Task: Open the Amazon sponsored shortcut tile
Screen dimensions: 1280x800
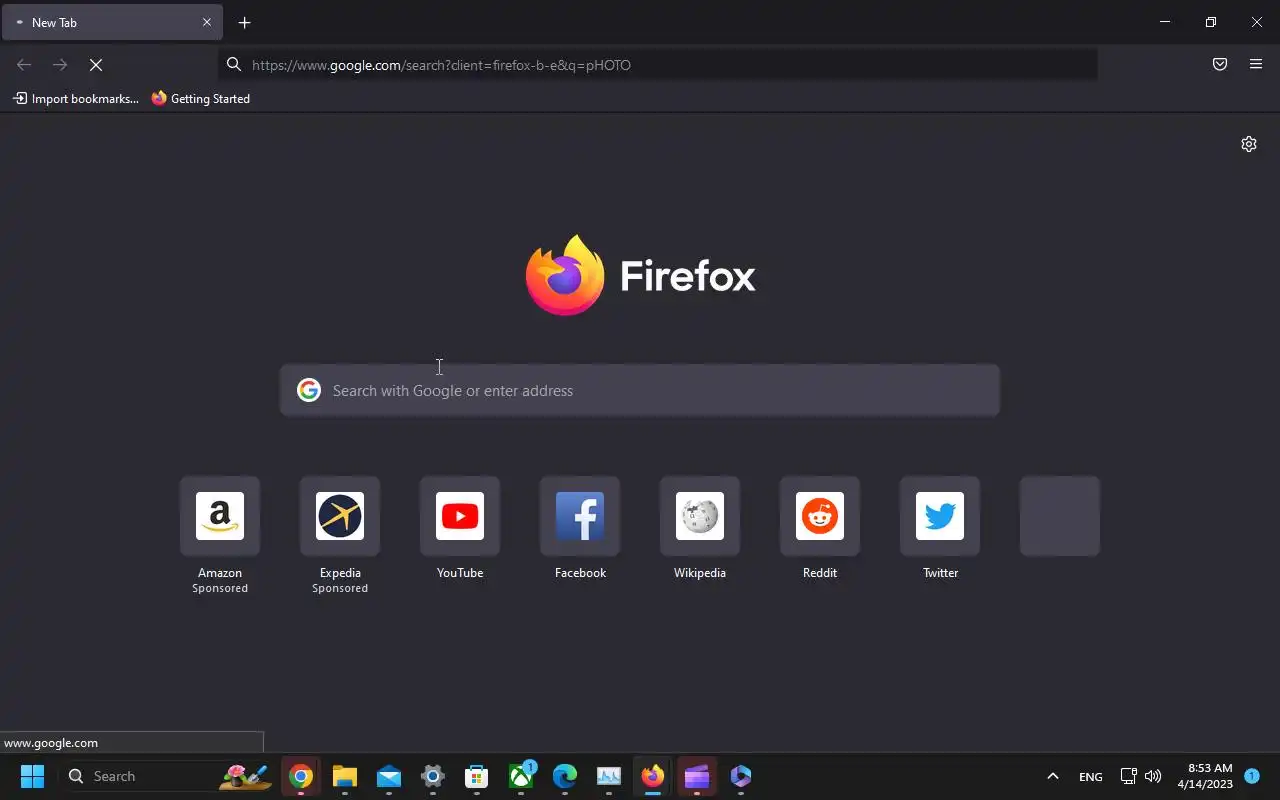Action: tap(220, 516)
